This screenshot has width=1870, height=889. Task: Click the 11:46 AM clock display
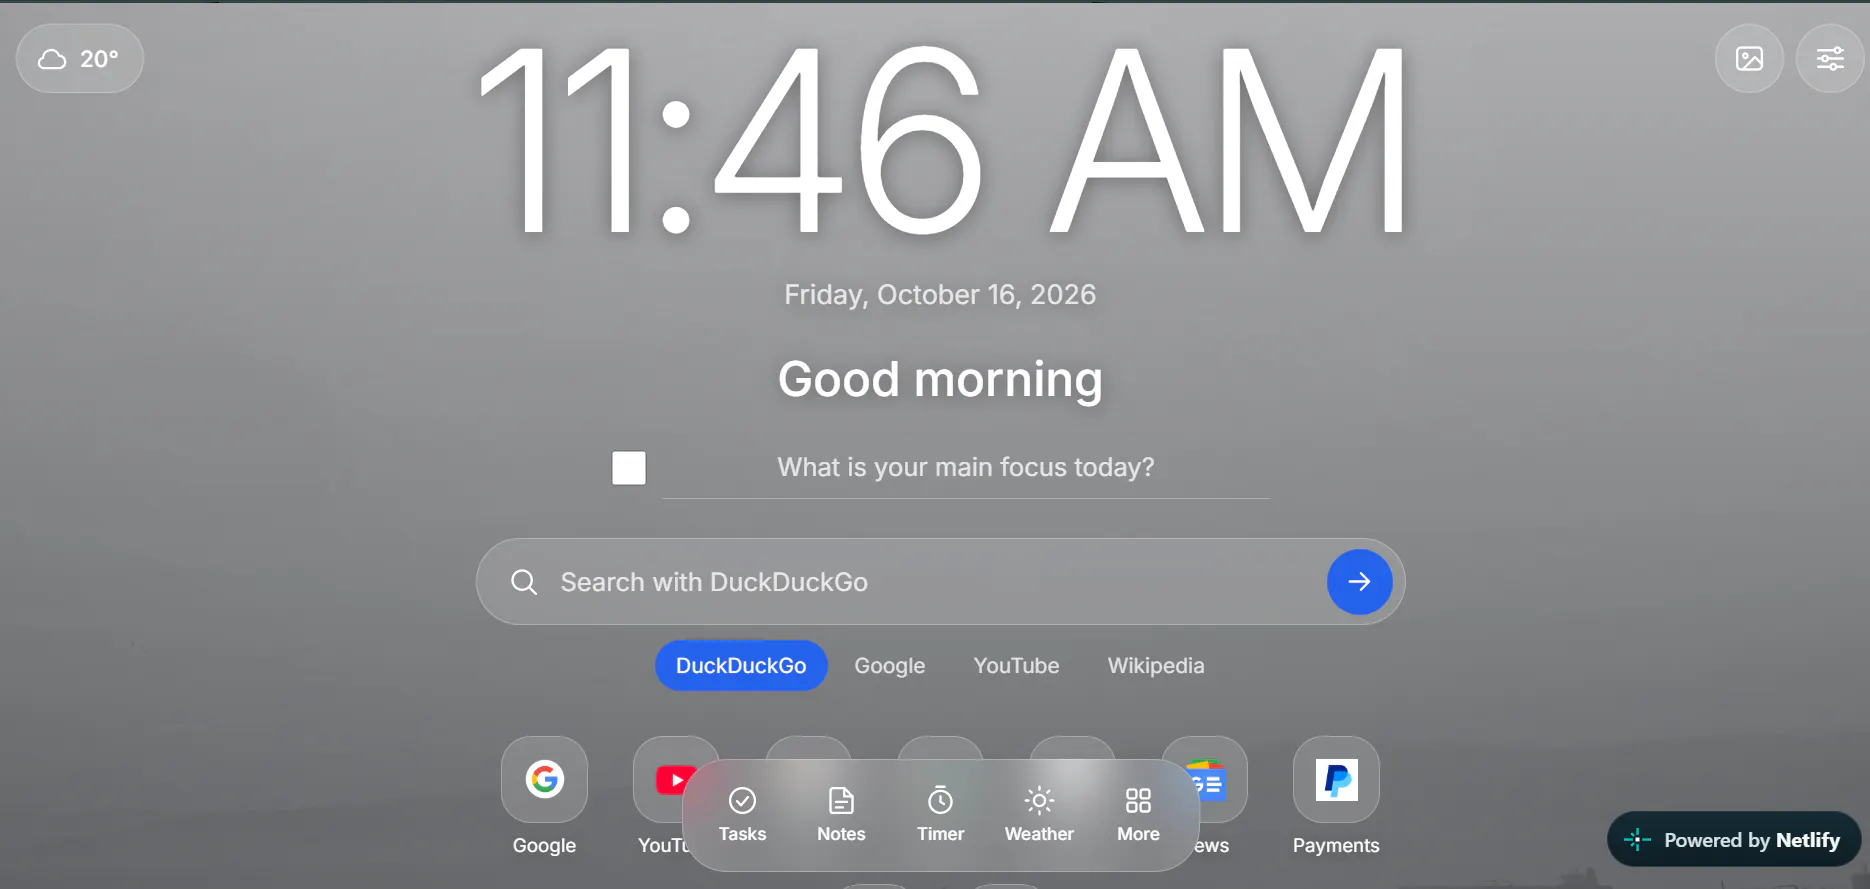pos(940,140)
